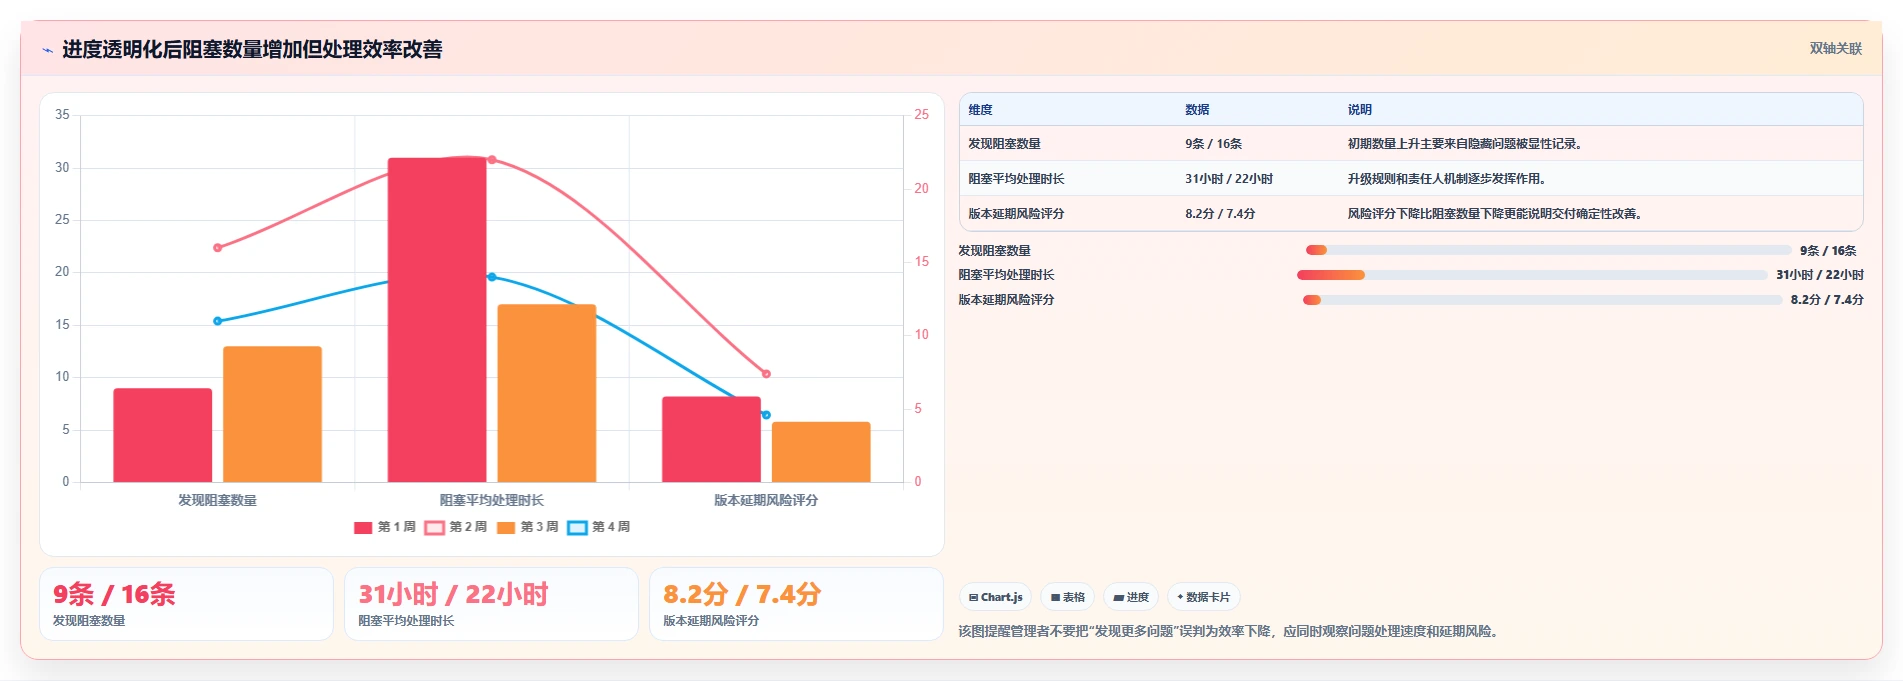
Task: Click the red bar for 阻塞平均处理时长
Action: [437, 320]
